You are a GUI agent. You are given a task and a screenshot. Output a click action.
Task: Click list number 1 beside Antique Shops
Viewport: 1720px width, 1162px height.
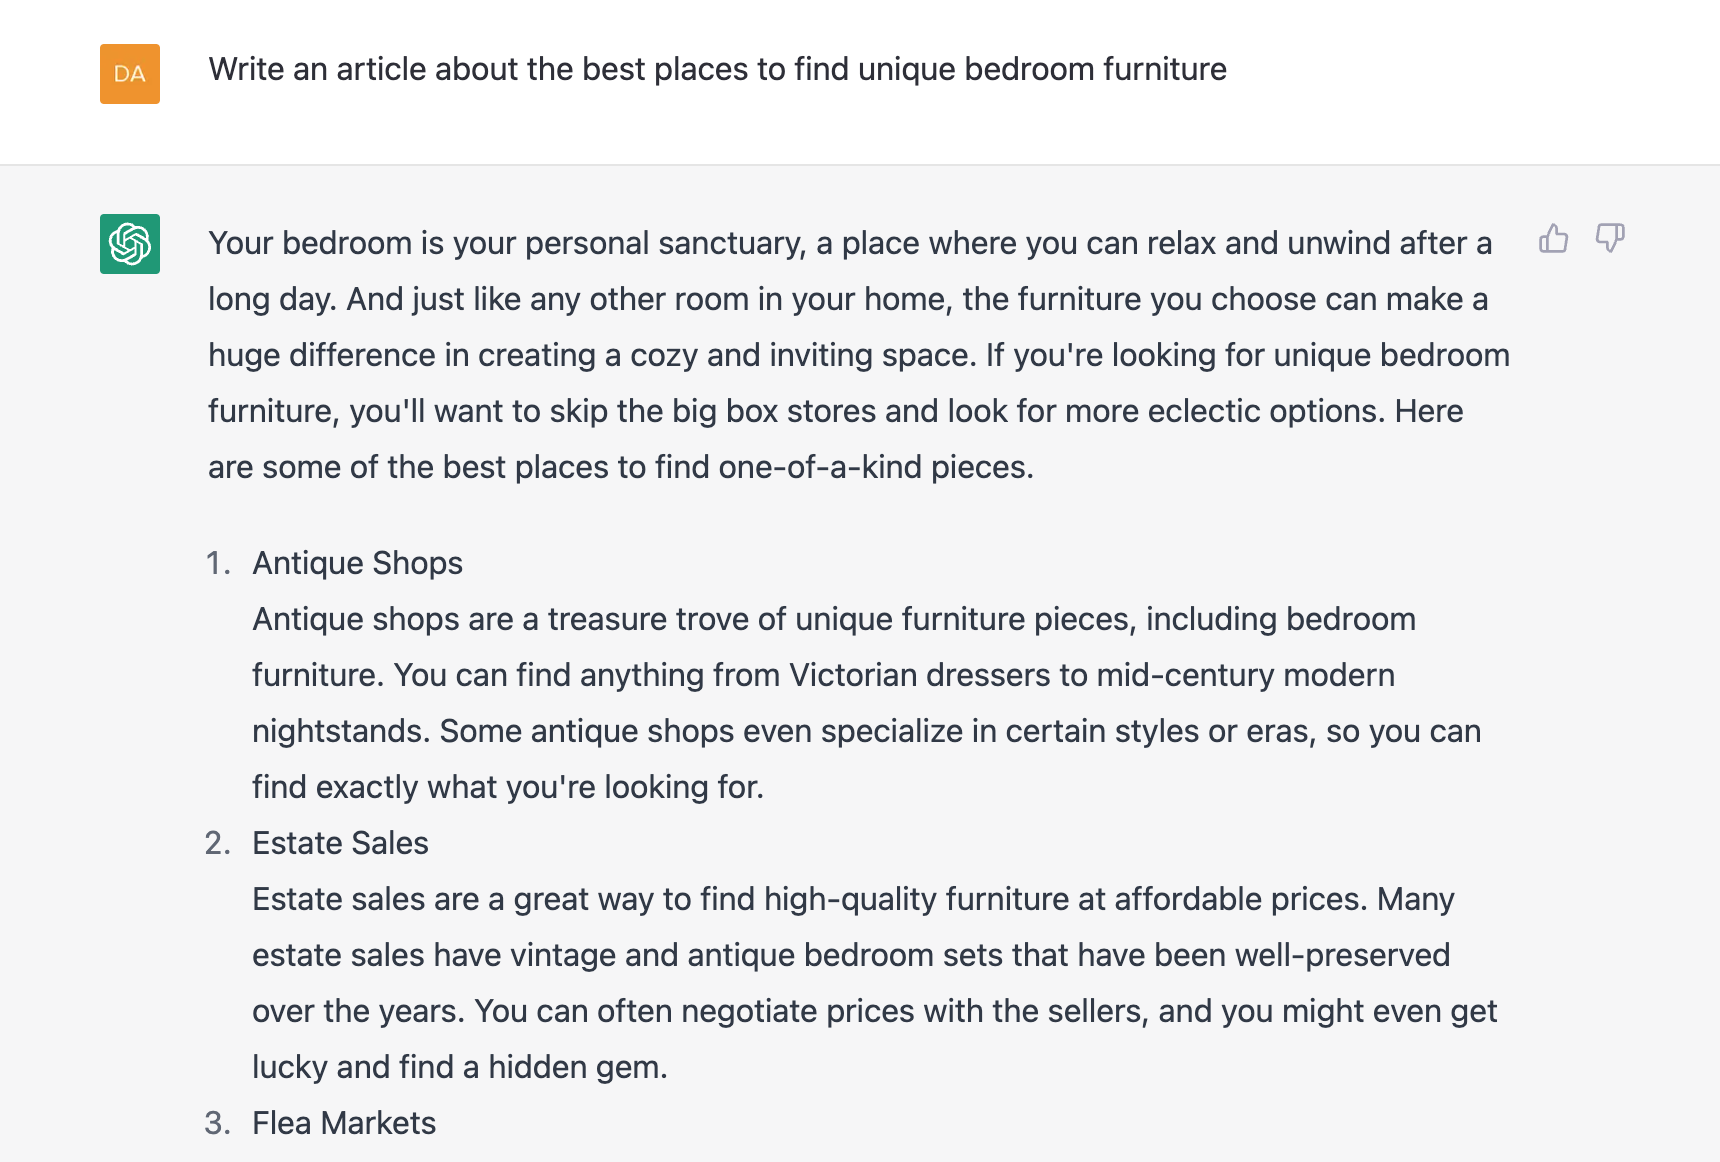pyautogui.click(x=218, y=563)
